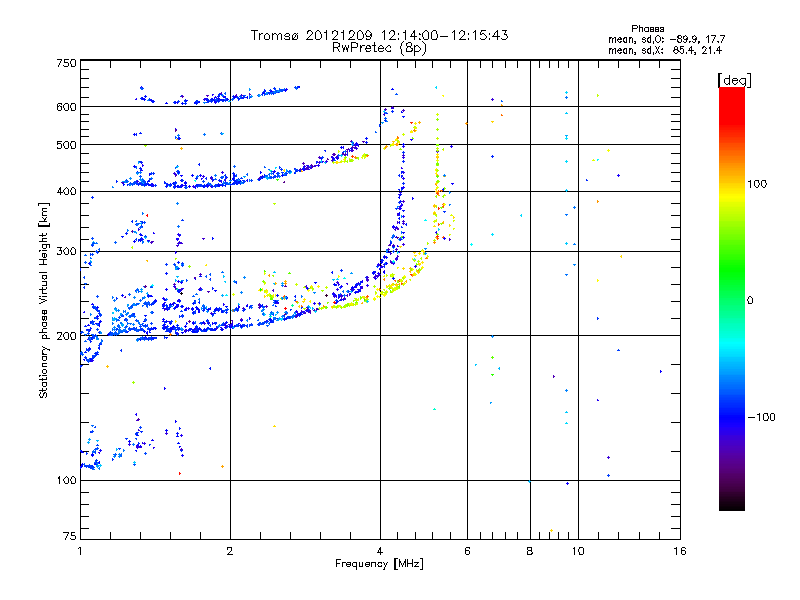Click the '[deg]' colorbar unit label

coord(734,80)
